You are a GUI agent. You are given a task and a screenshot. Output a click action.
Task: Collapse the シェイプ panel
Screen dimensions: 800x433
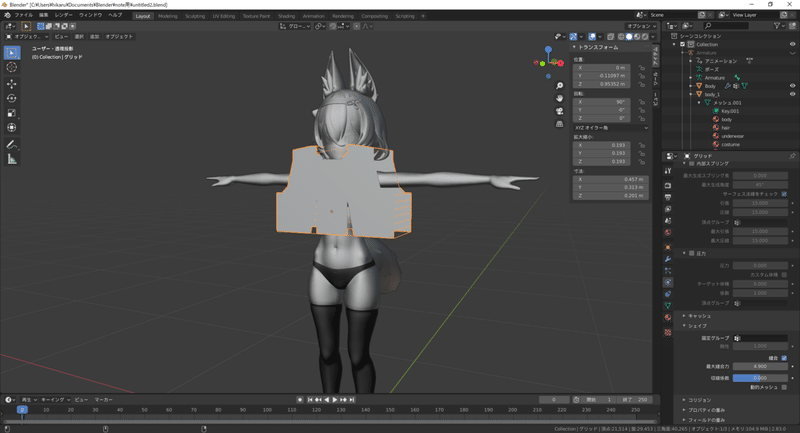coord(695,326)
